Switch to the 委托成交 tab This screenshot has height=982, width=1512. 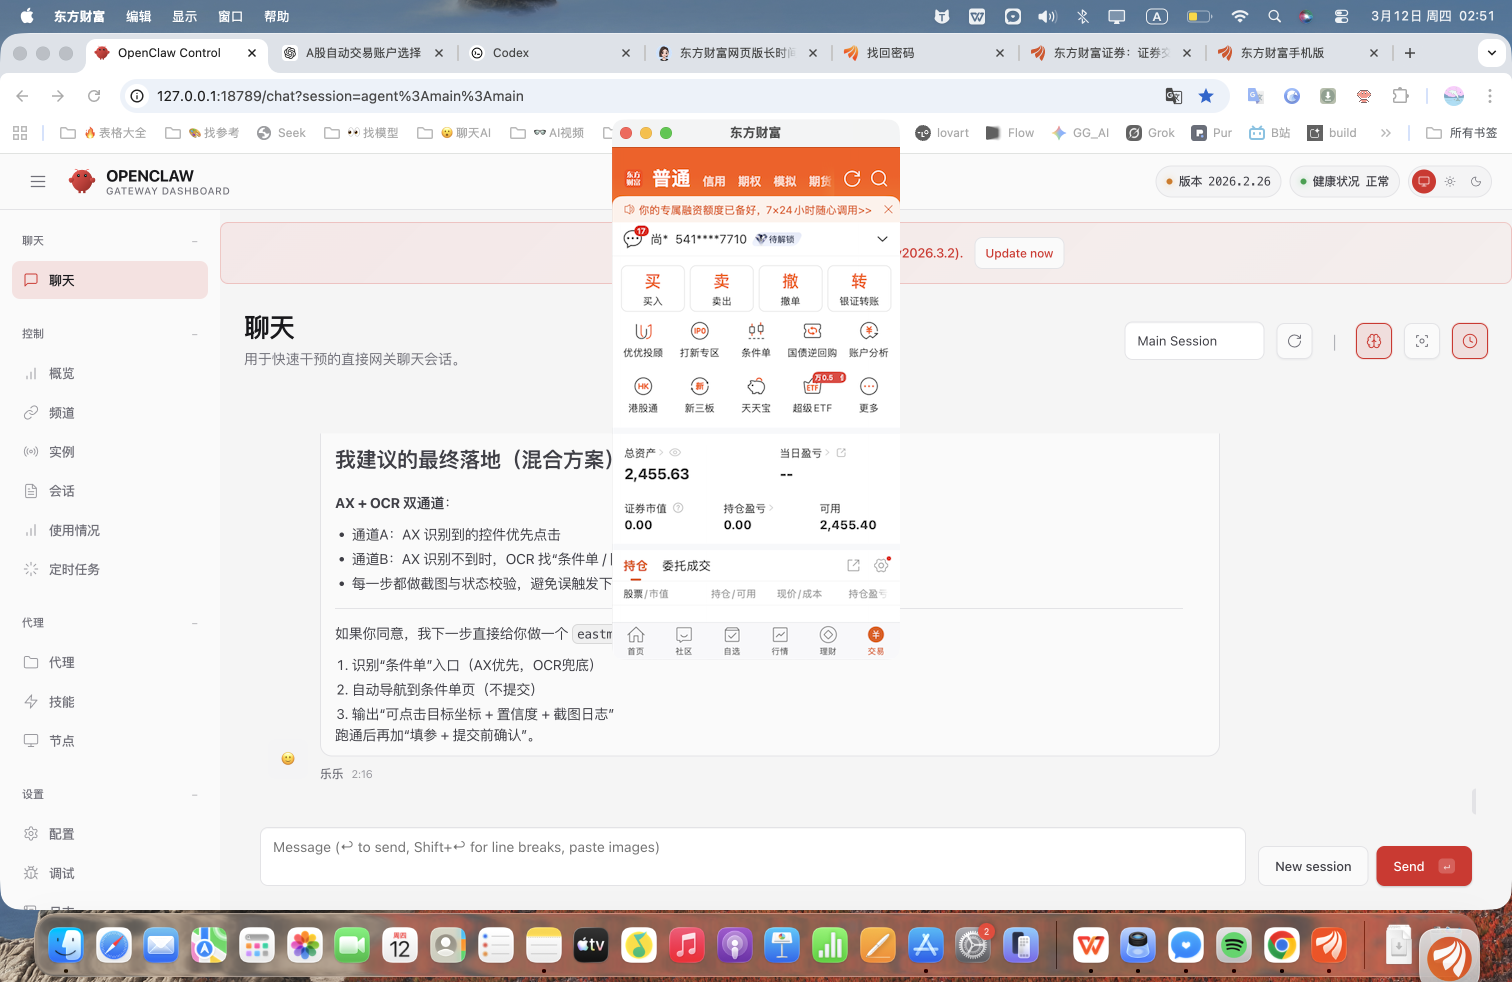[x=686, y=566]
